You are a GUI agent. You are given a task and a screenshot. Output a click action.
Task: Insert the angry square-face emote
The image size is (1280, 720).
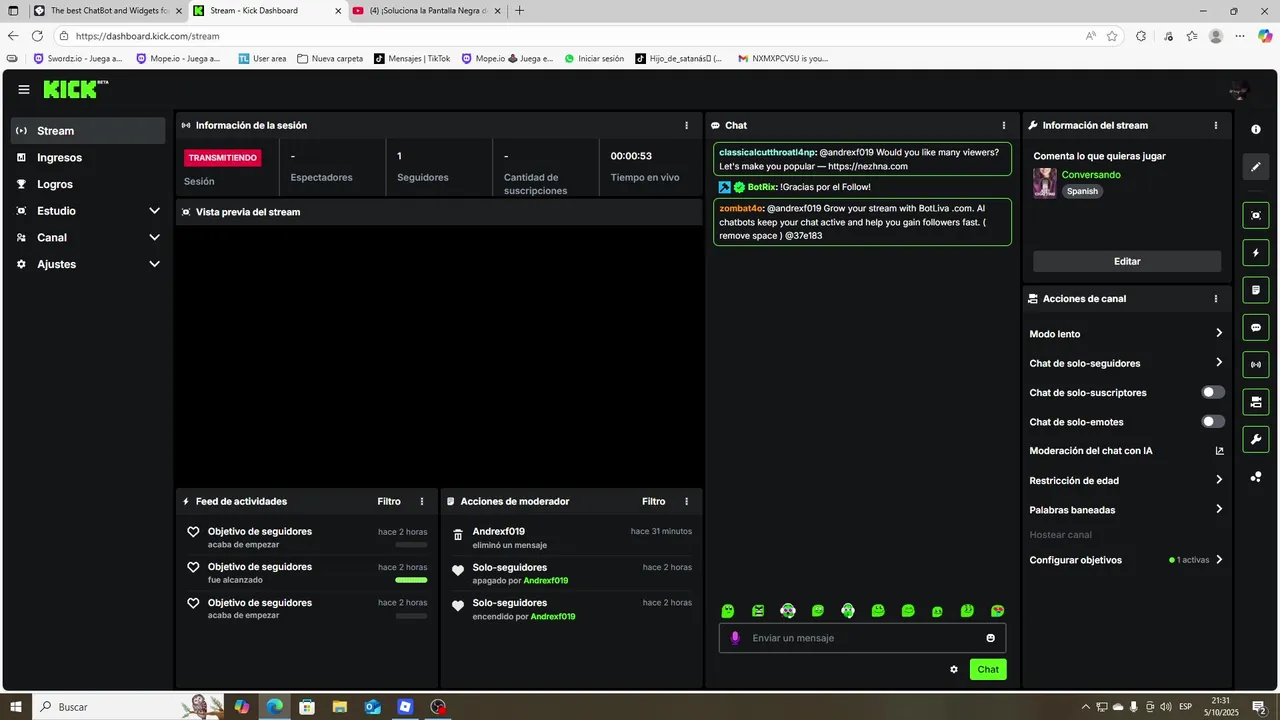pos(758,611)
